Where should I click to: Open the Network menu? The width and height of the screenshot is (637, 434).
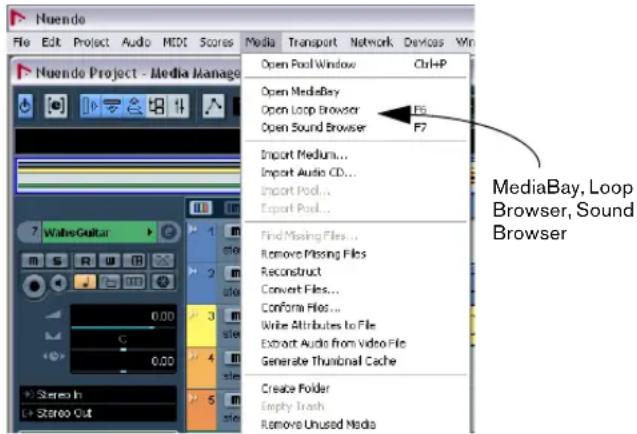pos(372,42)
